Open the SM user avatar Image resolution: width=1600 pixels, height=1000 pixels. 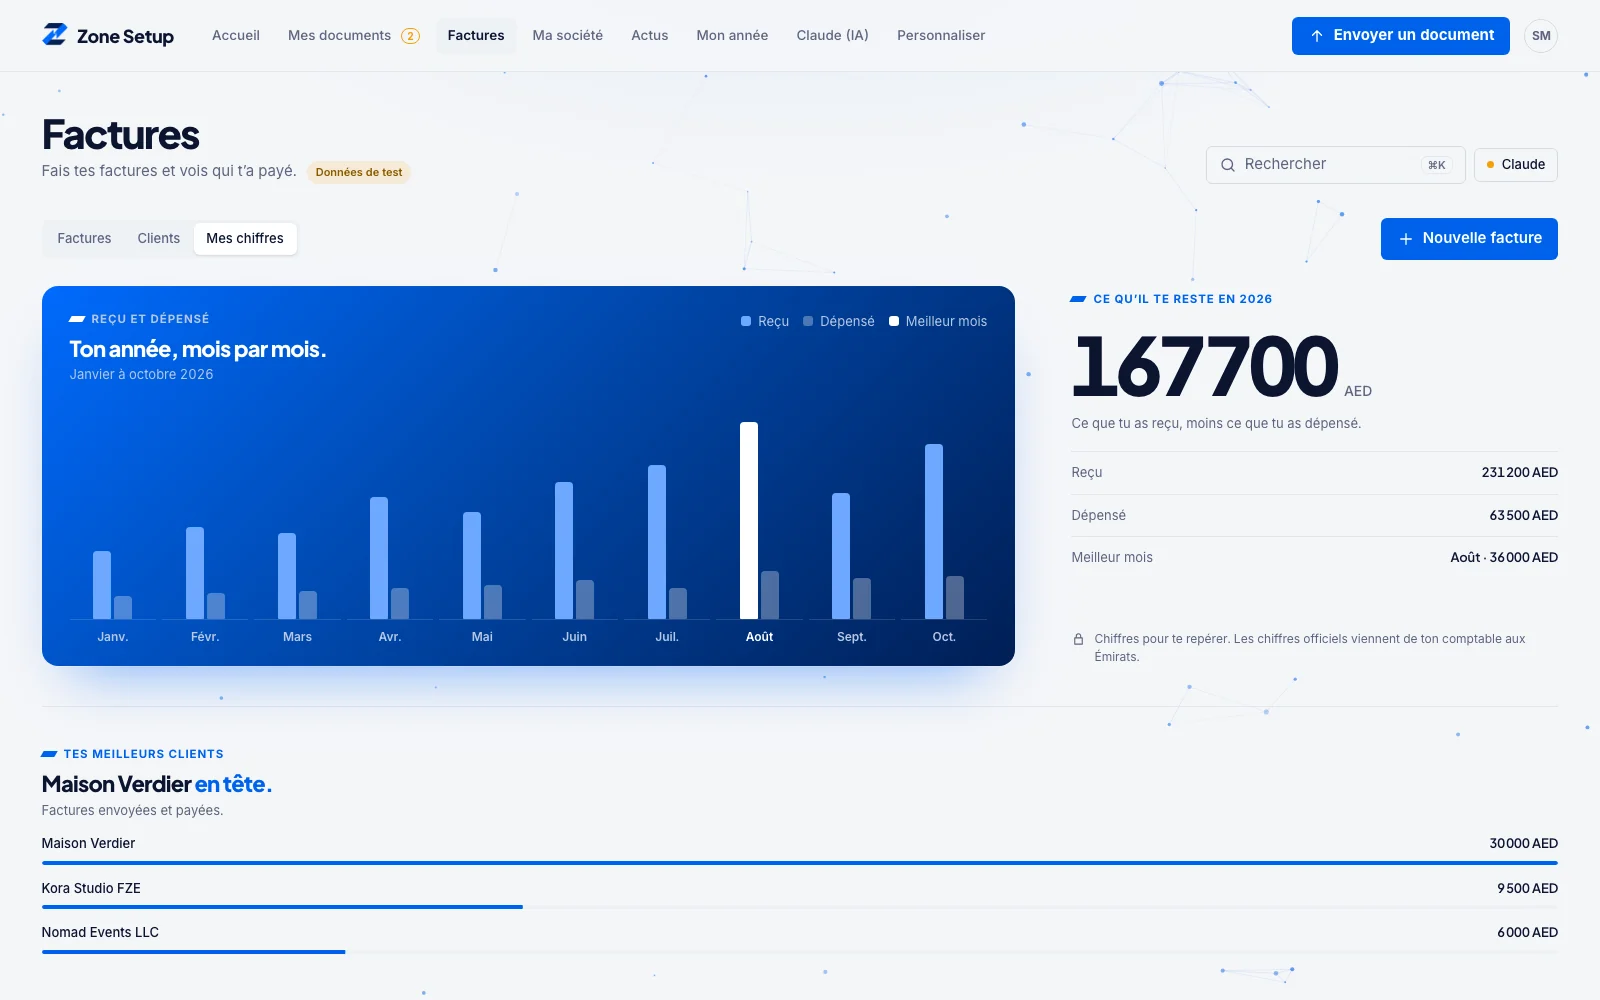pos(1541,36)
